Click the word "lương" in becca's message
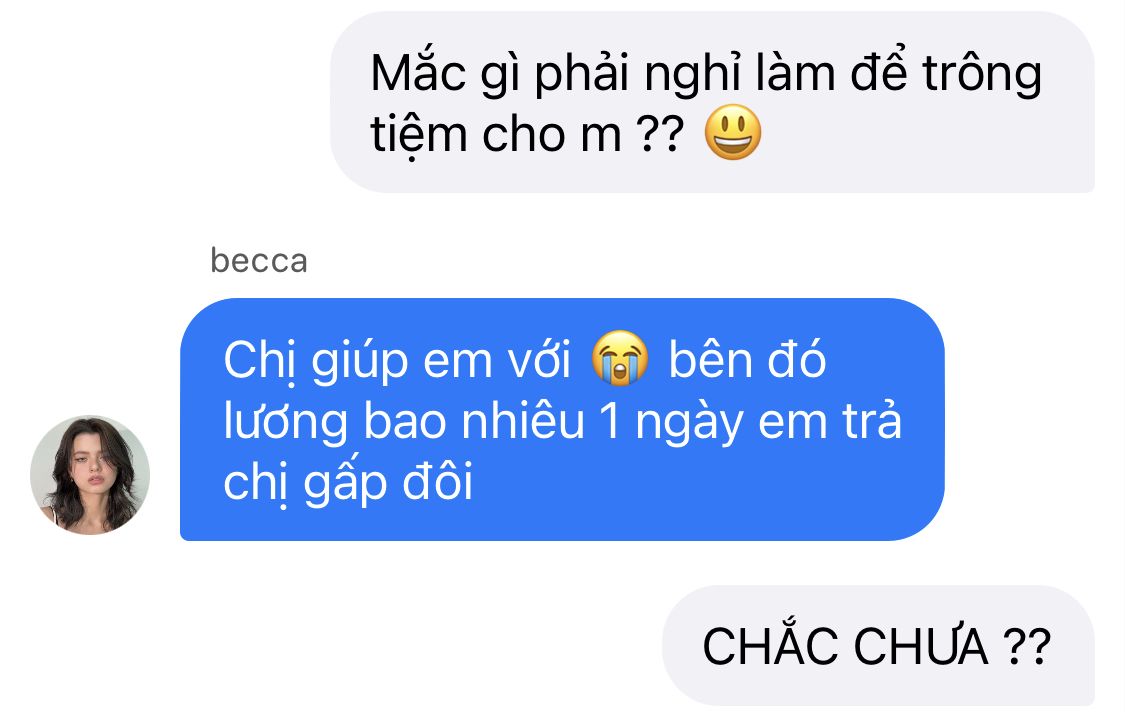This screenshot has height=712, width=1125. 286,423
